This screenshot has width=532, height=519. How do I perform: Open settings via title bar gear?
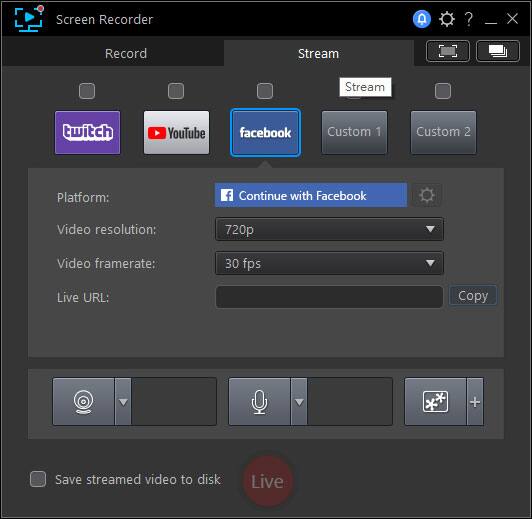pos(446,19)
